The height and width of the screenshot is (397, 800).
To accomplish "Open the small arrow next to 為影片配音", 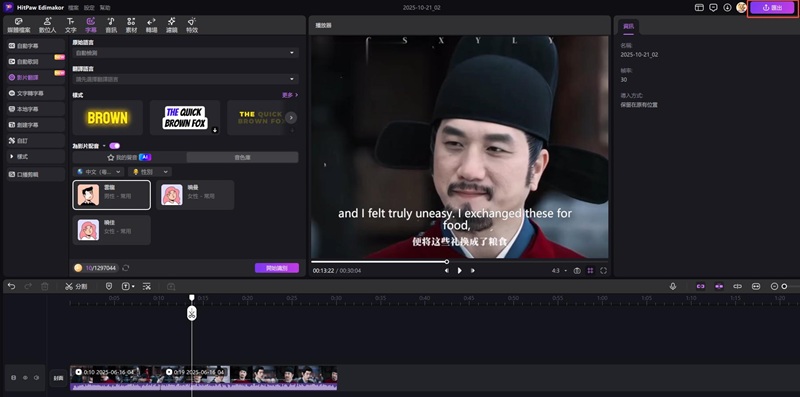I will [x=104, y=146].
